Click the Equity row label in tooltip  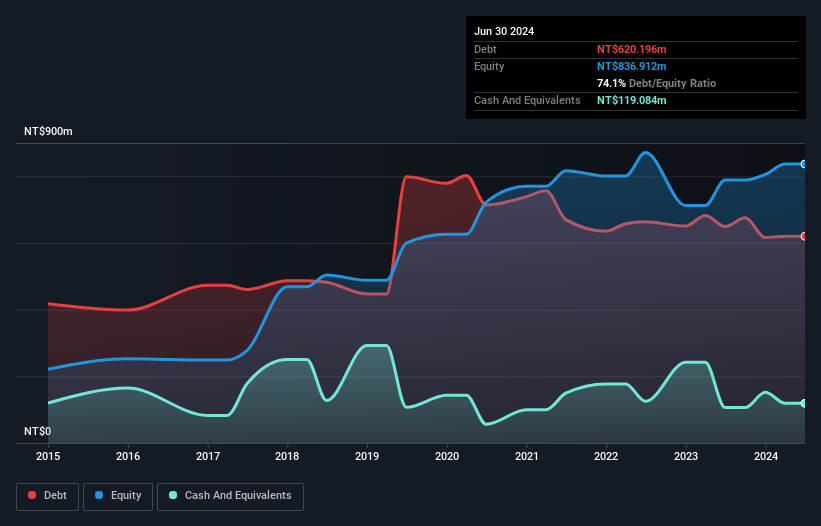[489, 66]
